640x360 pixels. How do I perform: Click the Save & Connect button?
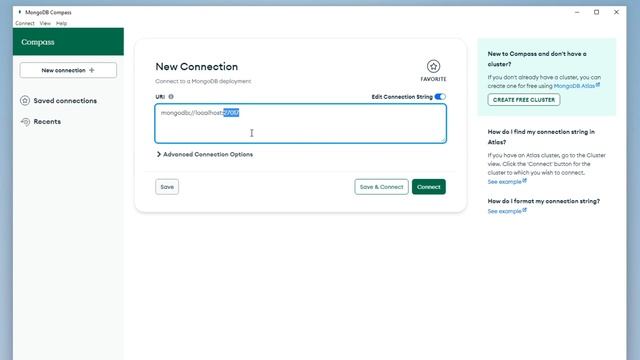tap(381, 187)
